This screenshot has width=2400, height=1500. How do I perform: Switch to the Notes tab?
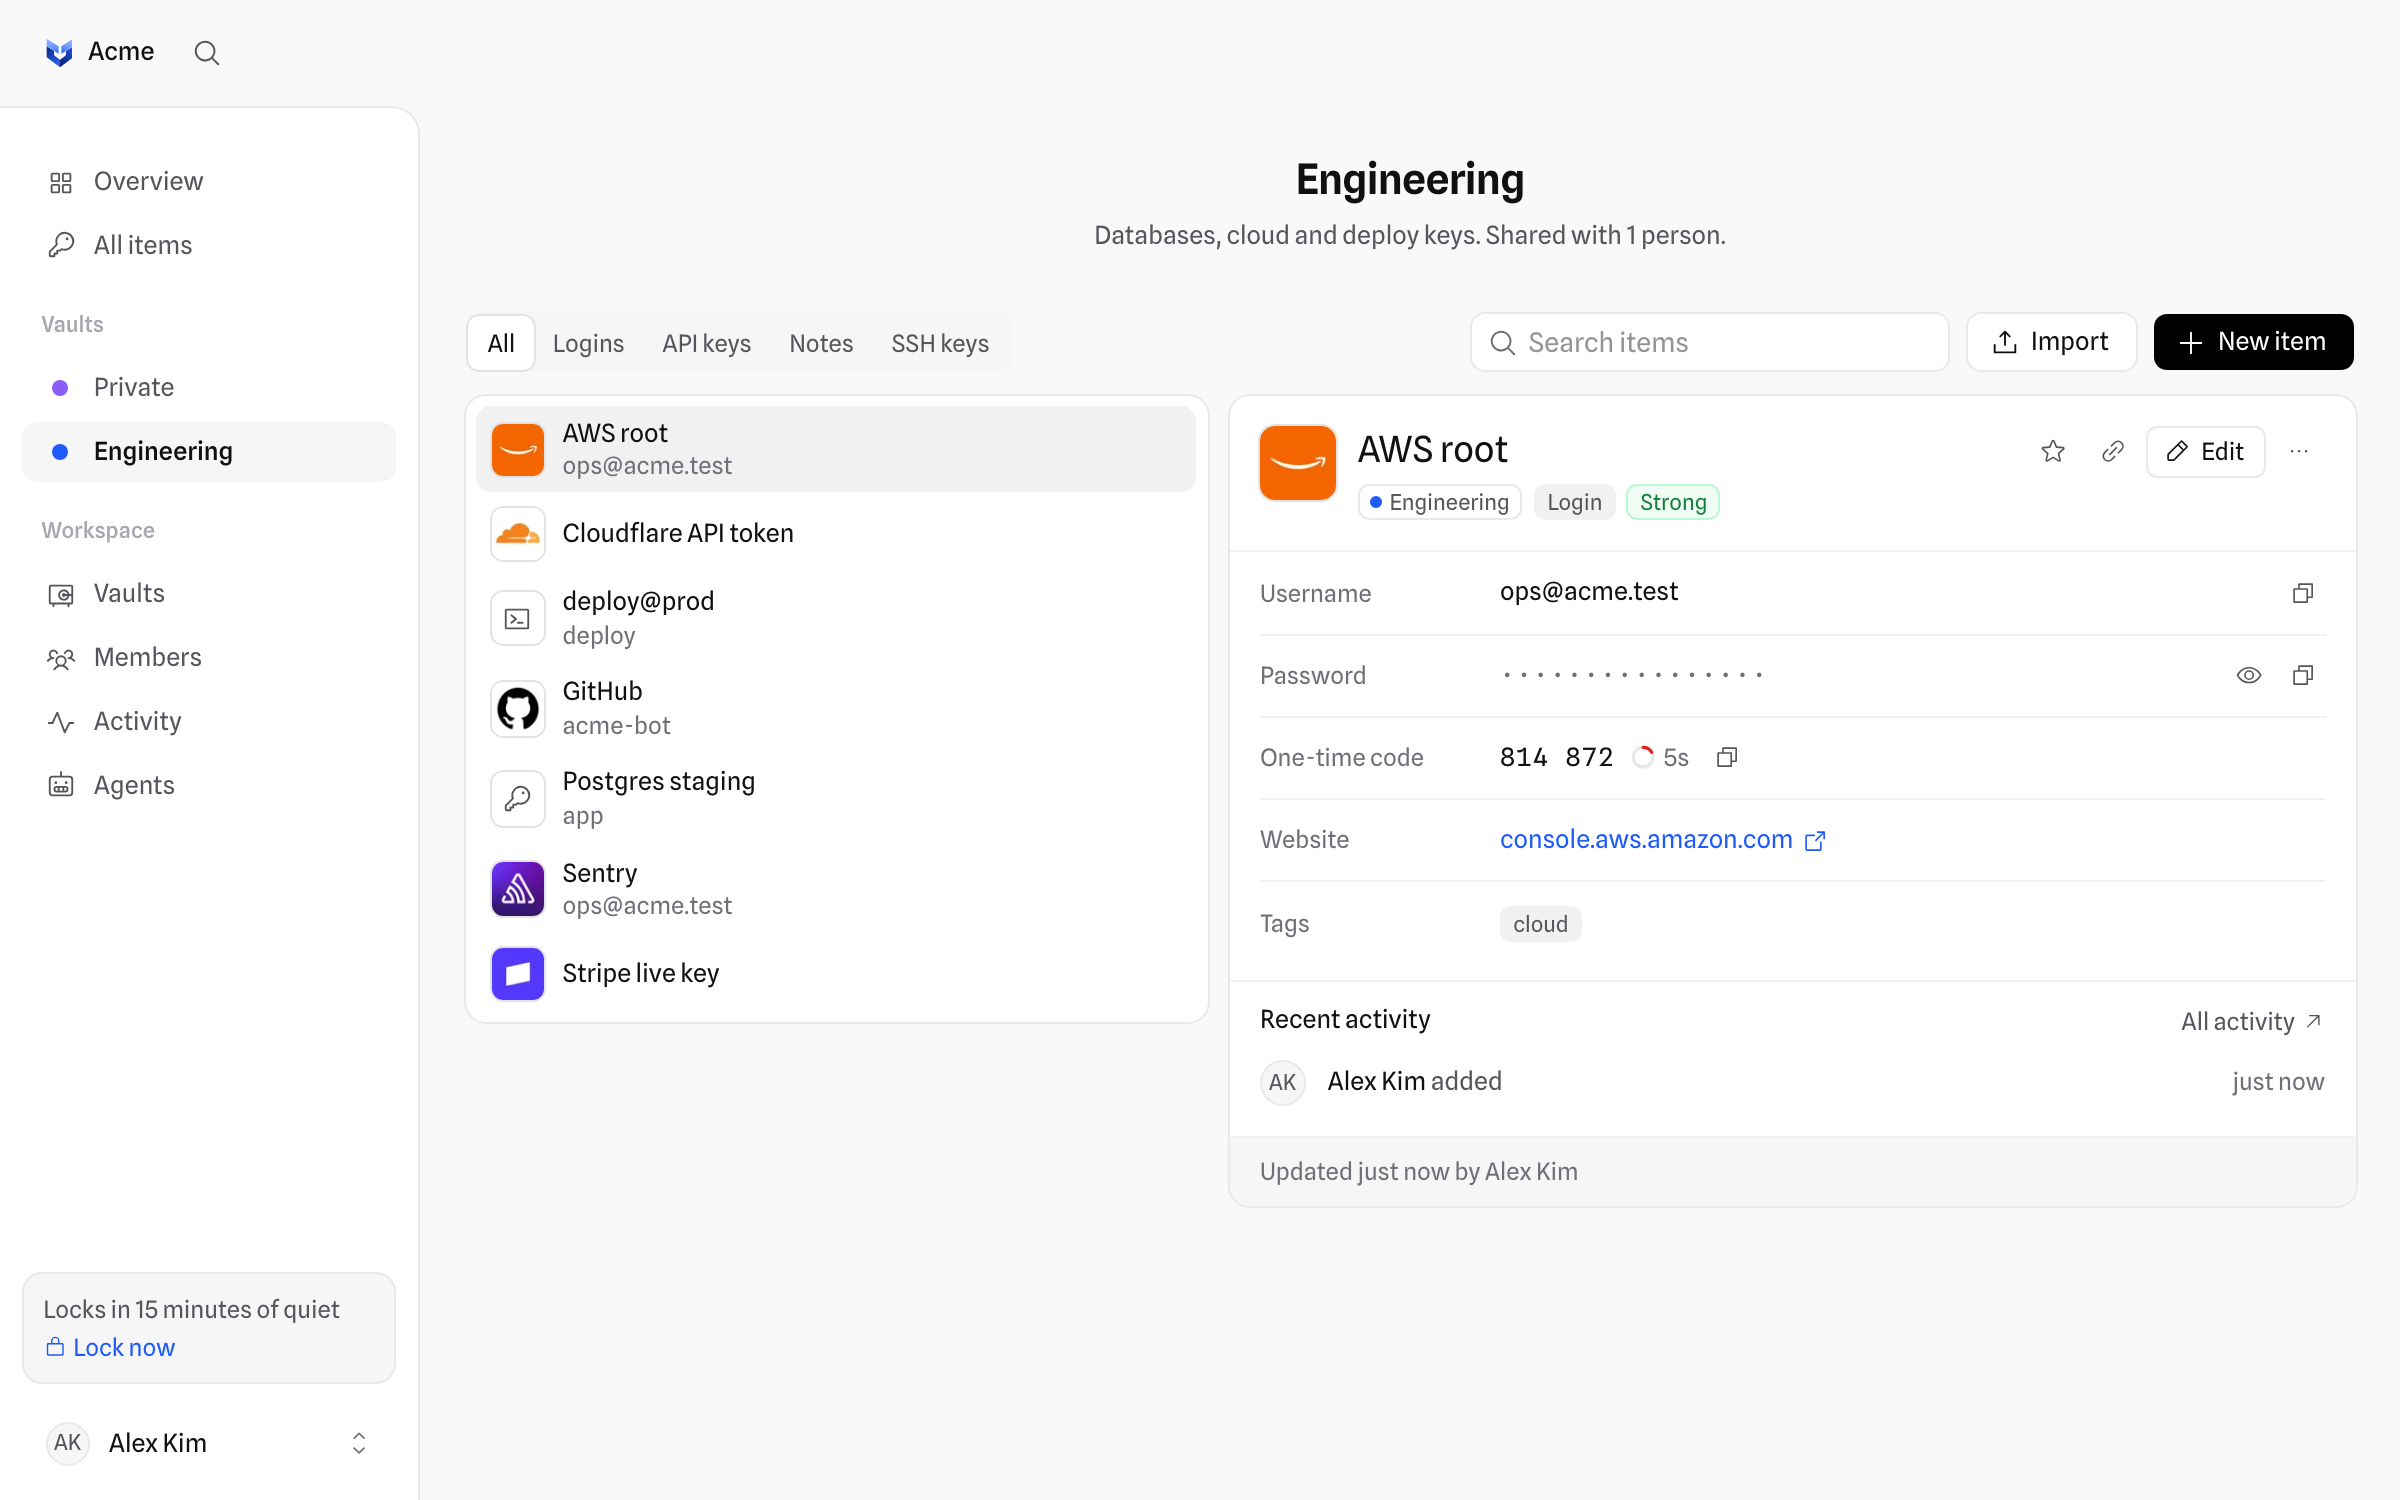(821, 343)
